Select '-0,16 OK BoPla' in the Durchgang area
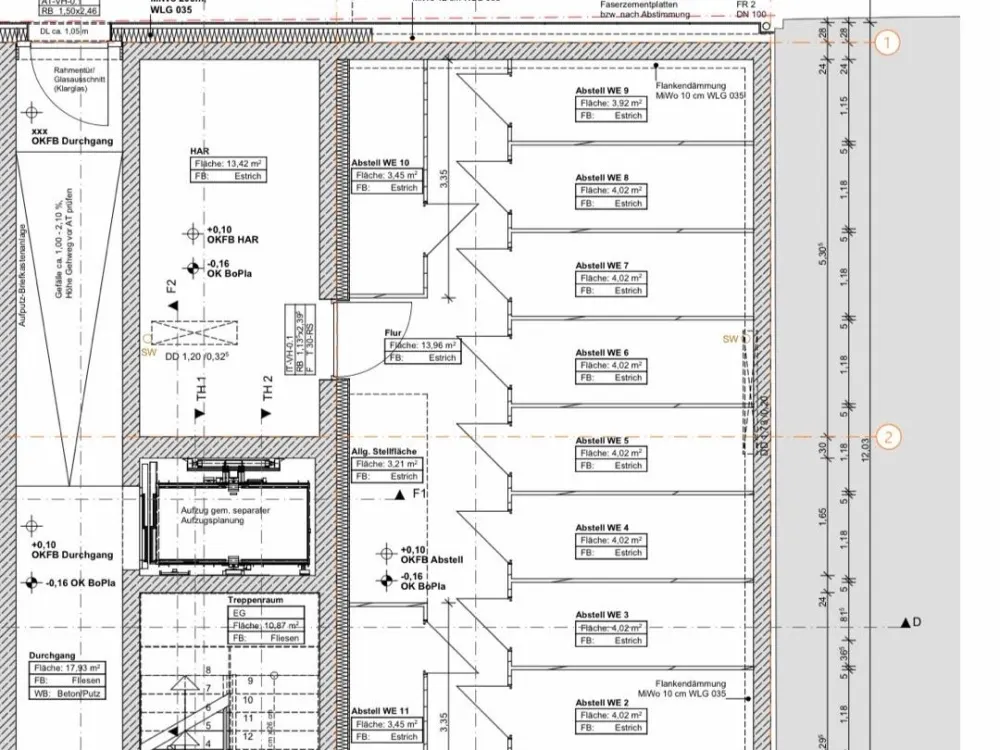Image resolution: width=1000 pixels, height=750 pixels. pyautogui.click(x=80, y=583)
